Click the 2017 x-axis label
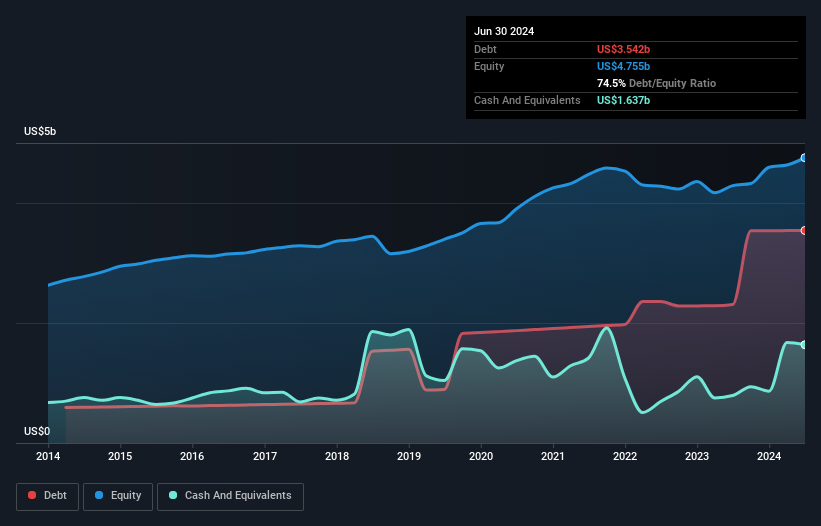This screenshot has height=526, width=821. coord(265,456)
